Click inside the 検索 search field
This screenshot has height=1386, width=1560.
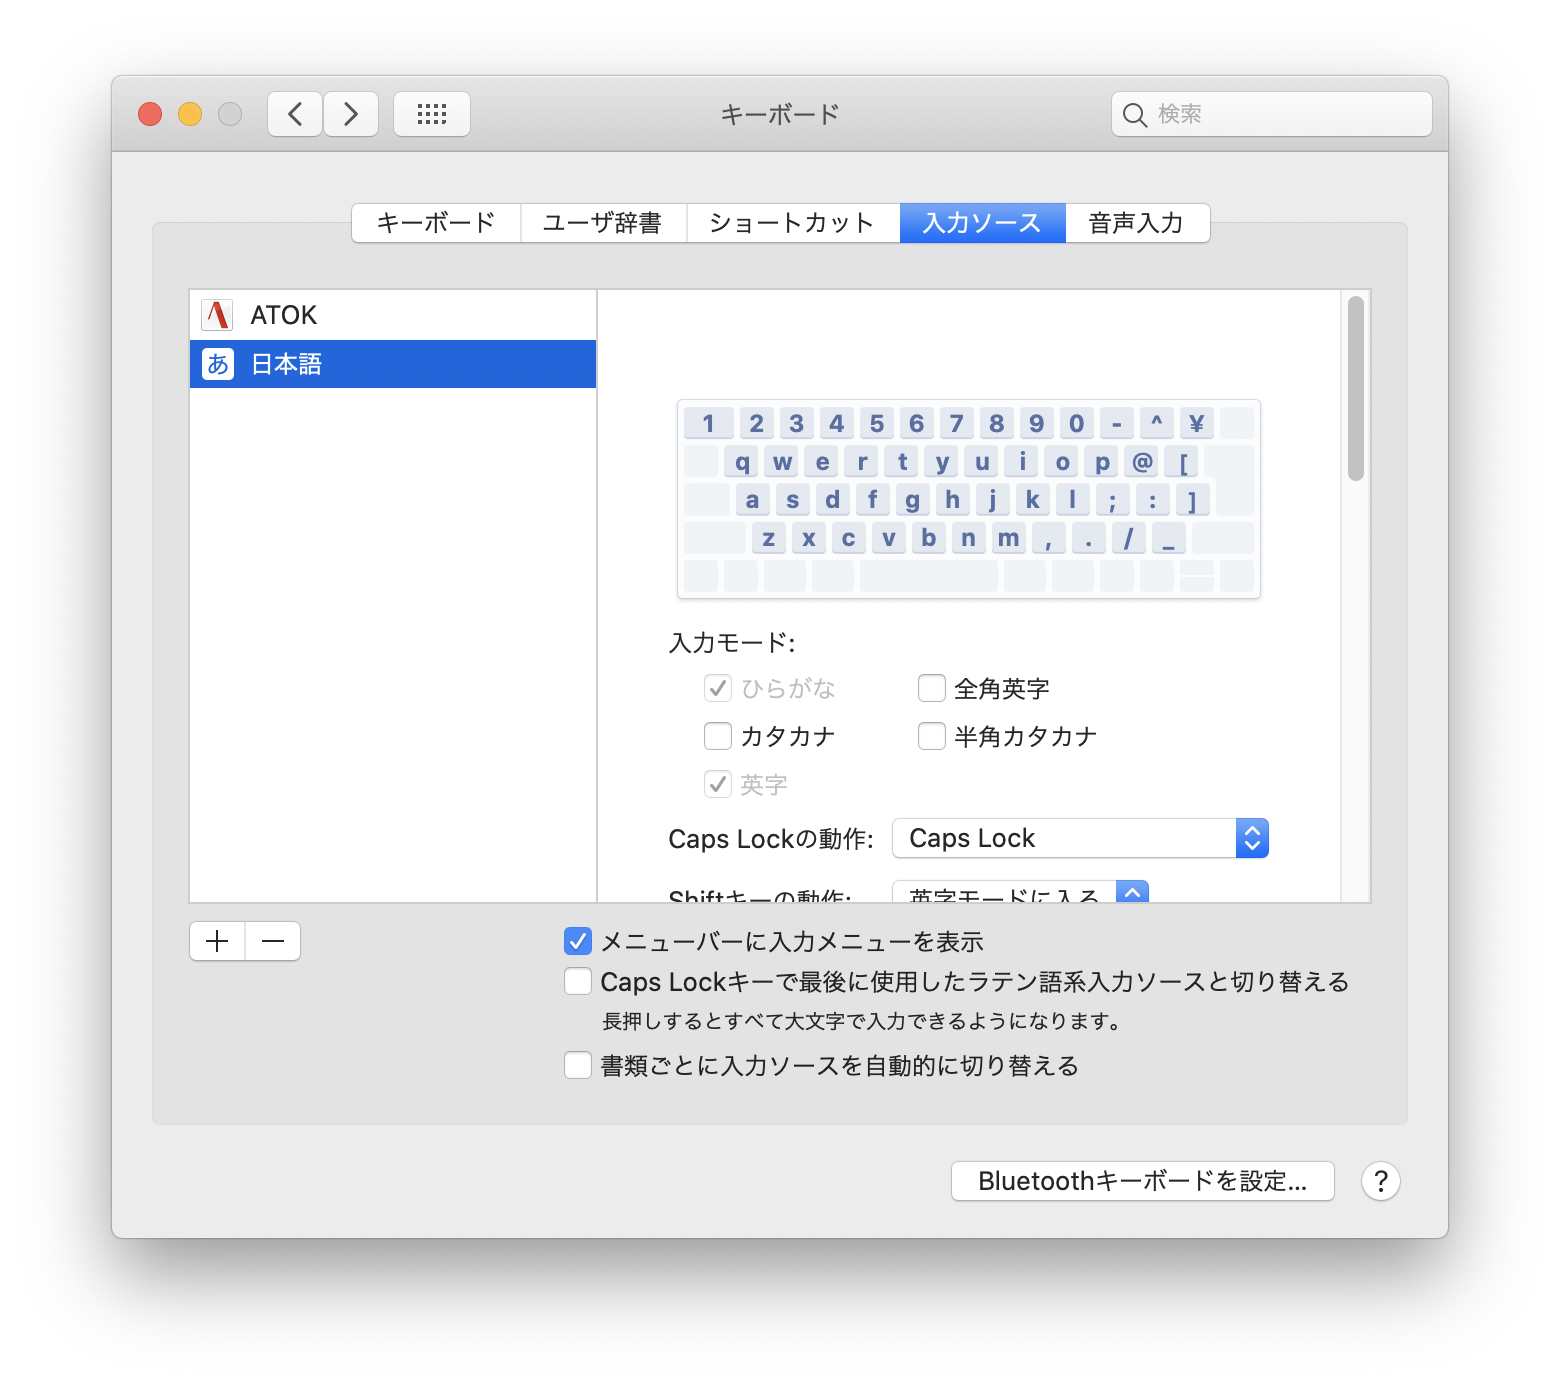(1270, 114)
